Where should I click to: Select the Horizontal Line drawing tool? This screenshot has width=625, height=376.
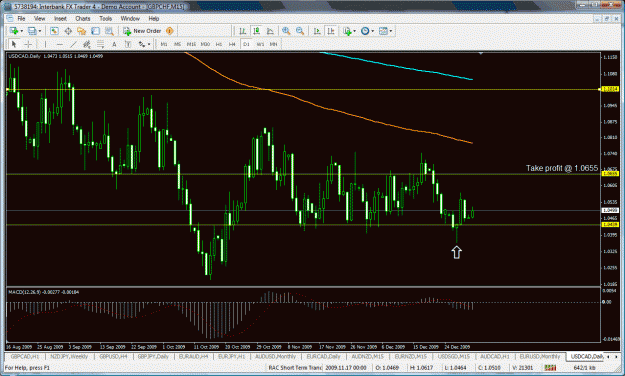(x=59, y=44)
